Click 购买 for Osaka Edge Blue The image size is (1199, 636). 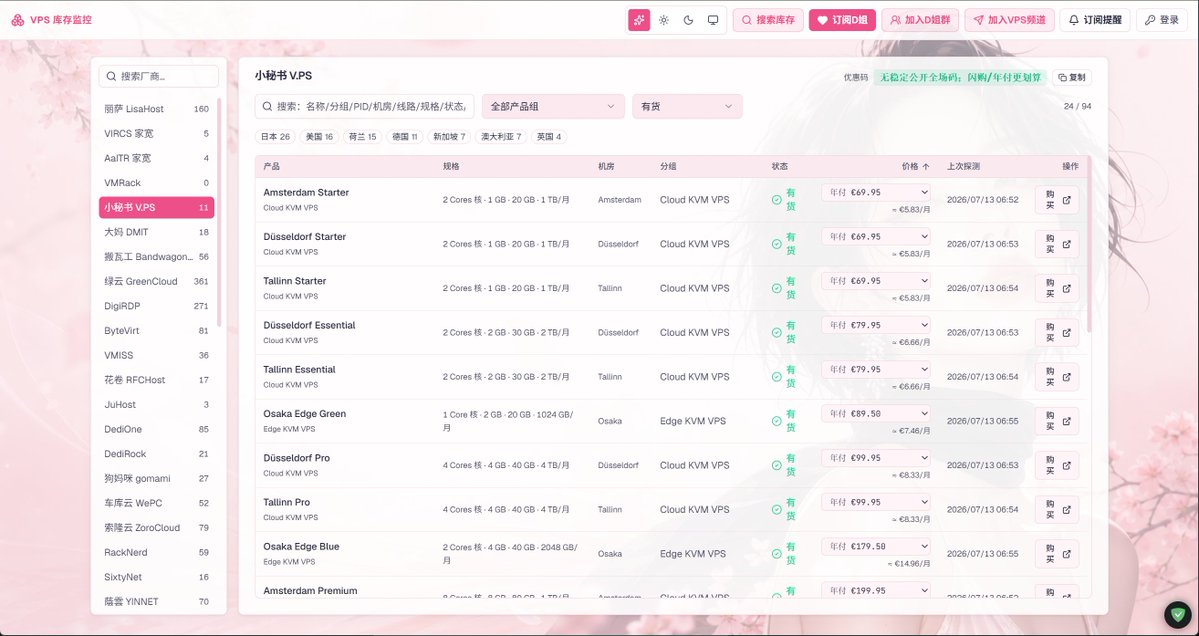[x=1057, y=554]
